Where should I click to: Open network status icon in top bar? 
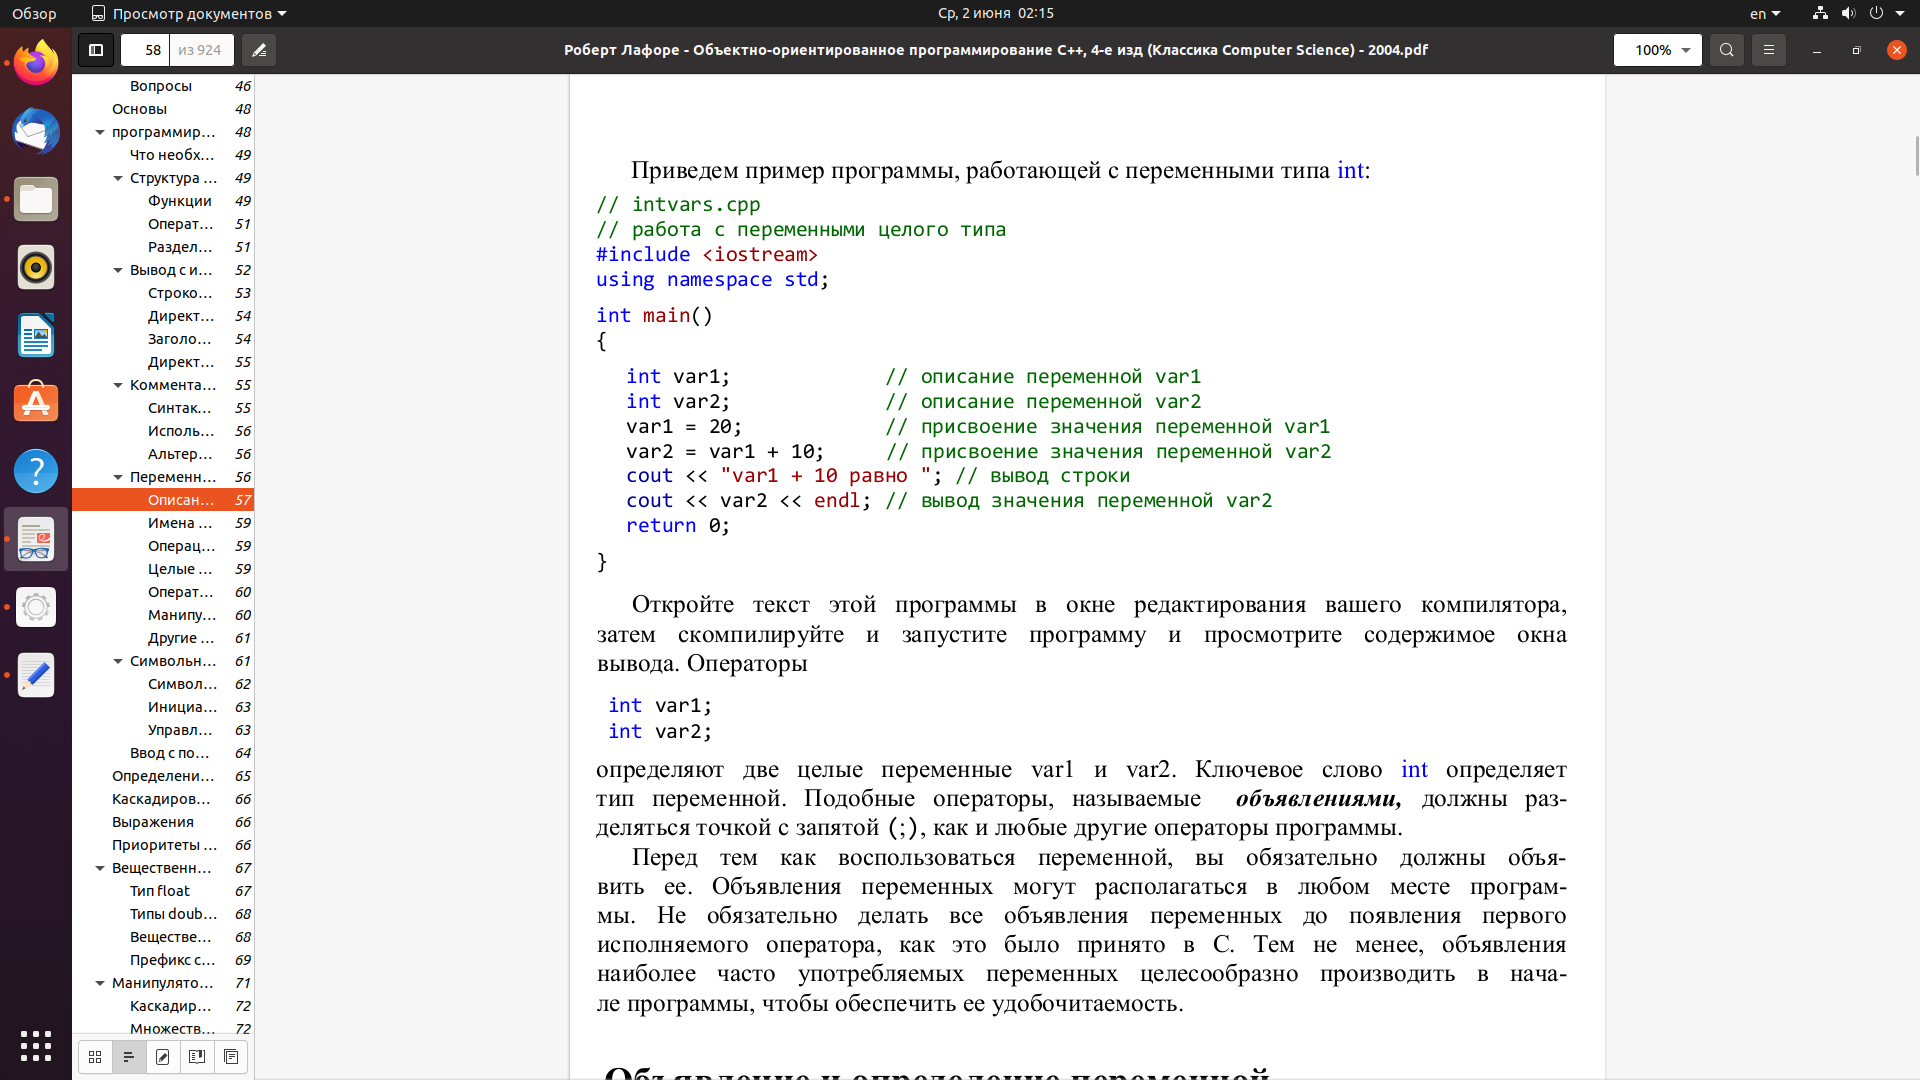click(x=1820, y=13)
